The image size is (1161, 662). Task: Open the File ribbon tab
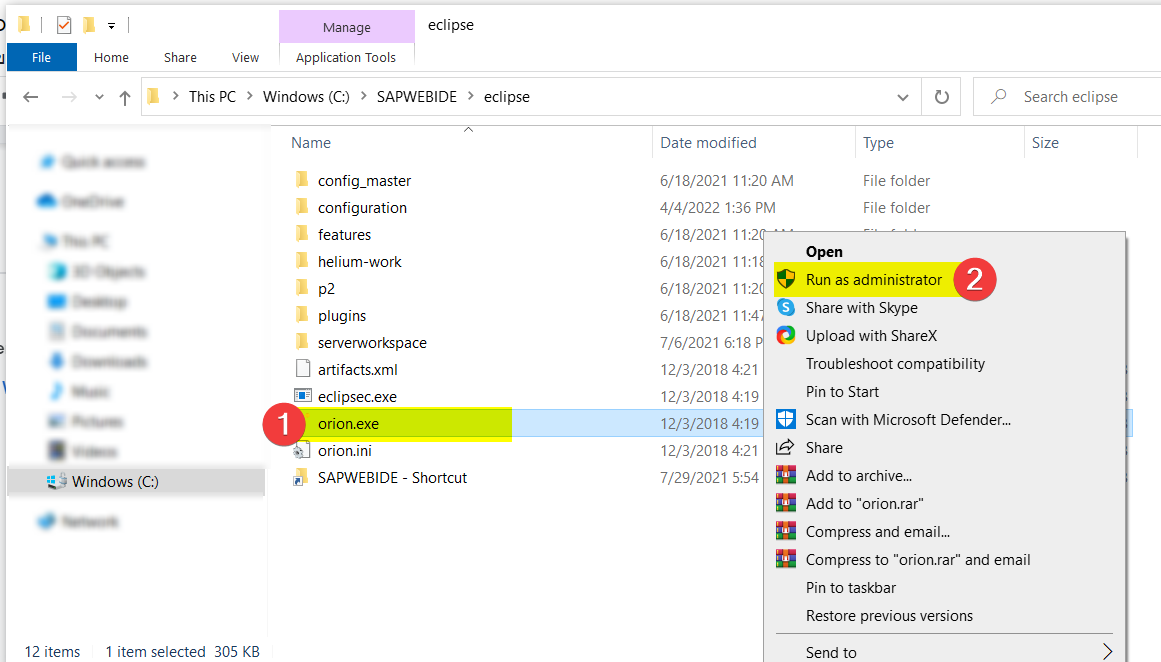coord(41,57)
